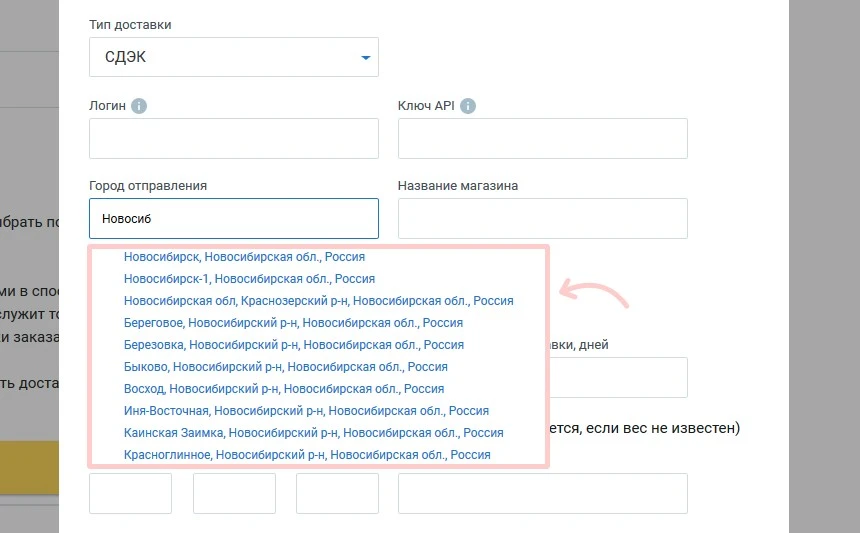Image resolution: width=860 pixels, height=533 pixels.
Task: Select the Каинская Заимка suggestion
Action: pyautogui.click(x=313, y=433)
